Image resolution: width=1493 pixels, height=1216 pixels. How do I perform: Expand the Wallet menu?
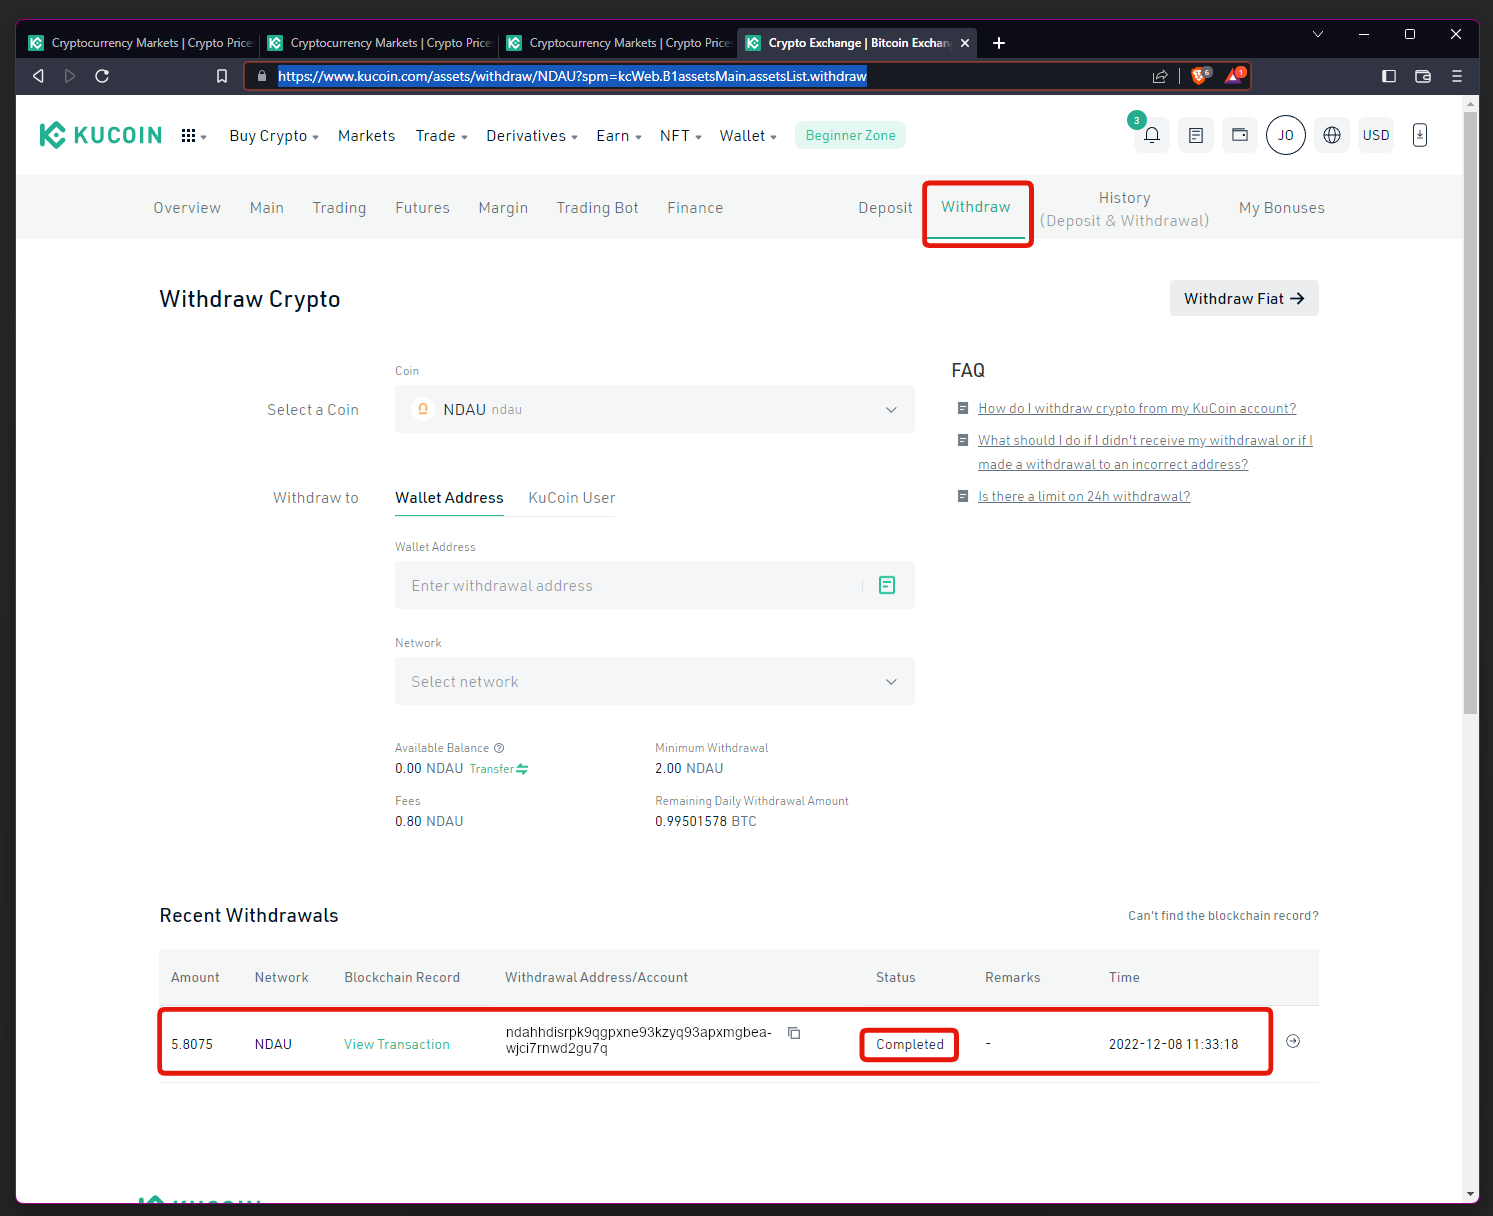(748, 136)
